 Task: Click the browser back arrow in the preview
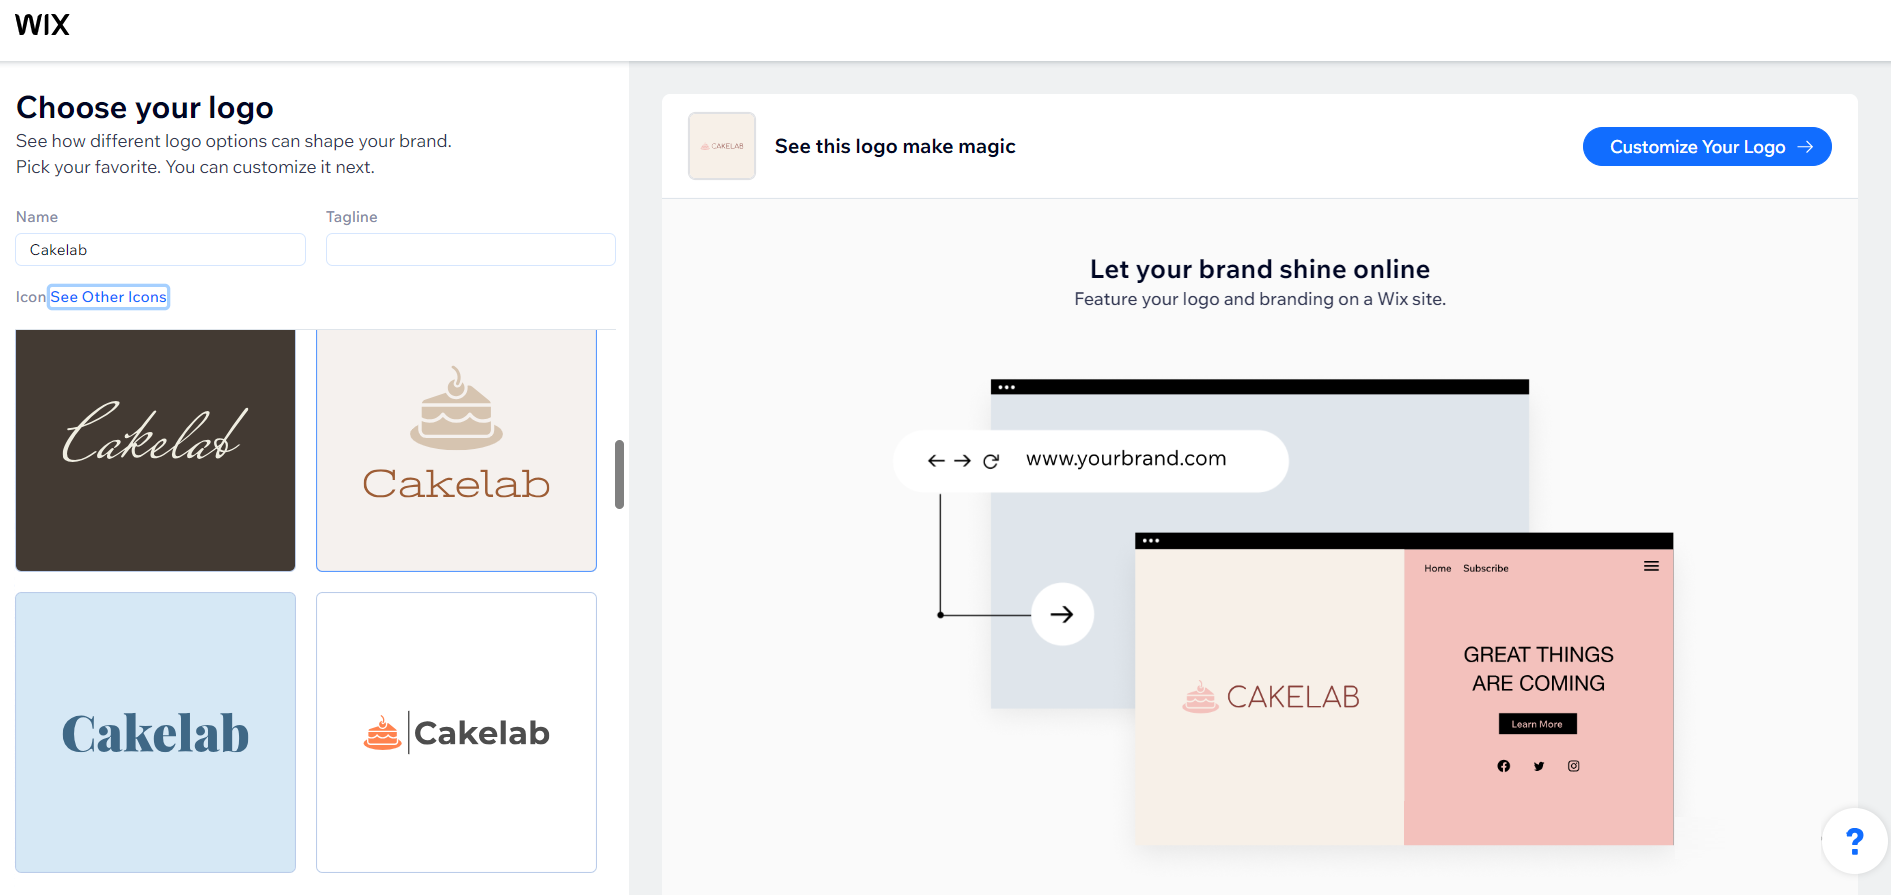[936, 461]
